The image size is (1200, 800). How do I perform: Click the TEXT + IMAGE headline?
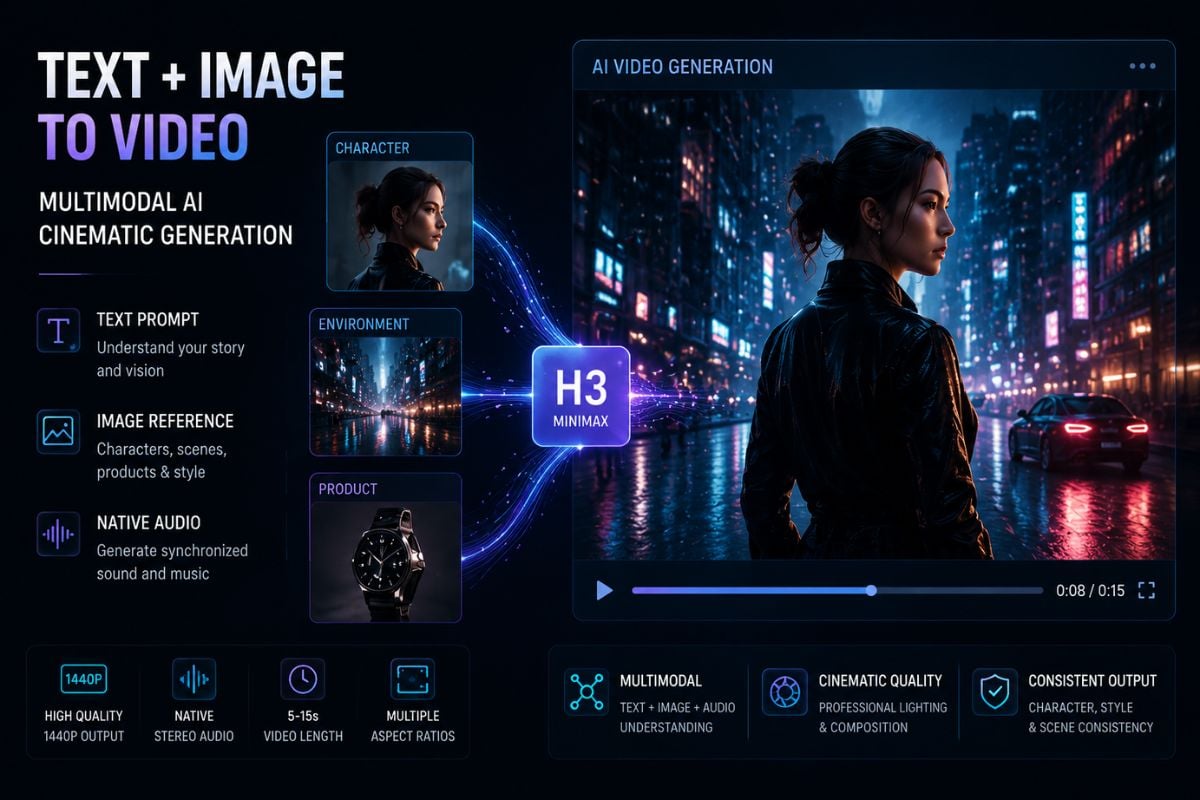(191, 75)
